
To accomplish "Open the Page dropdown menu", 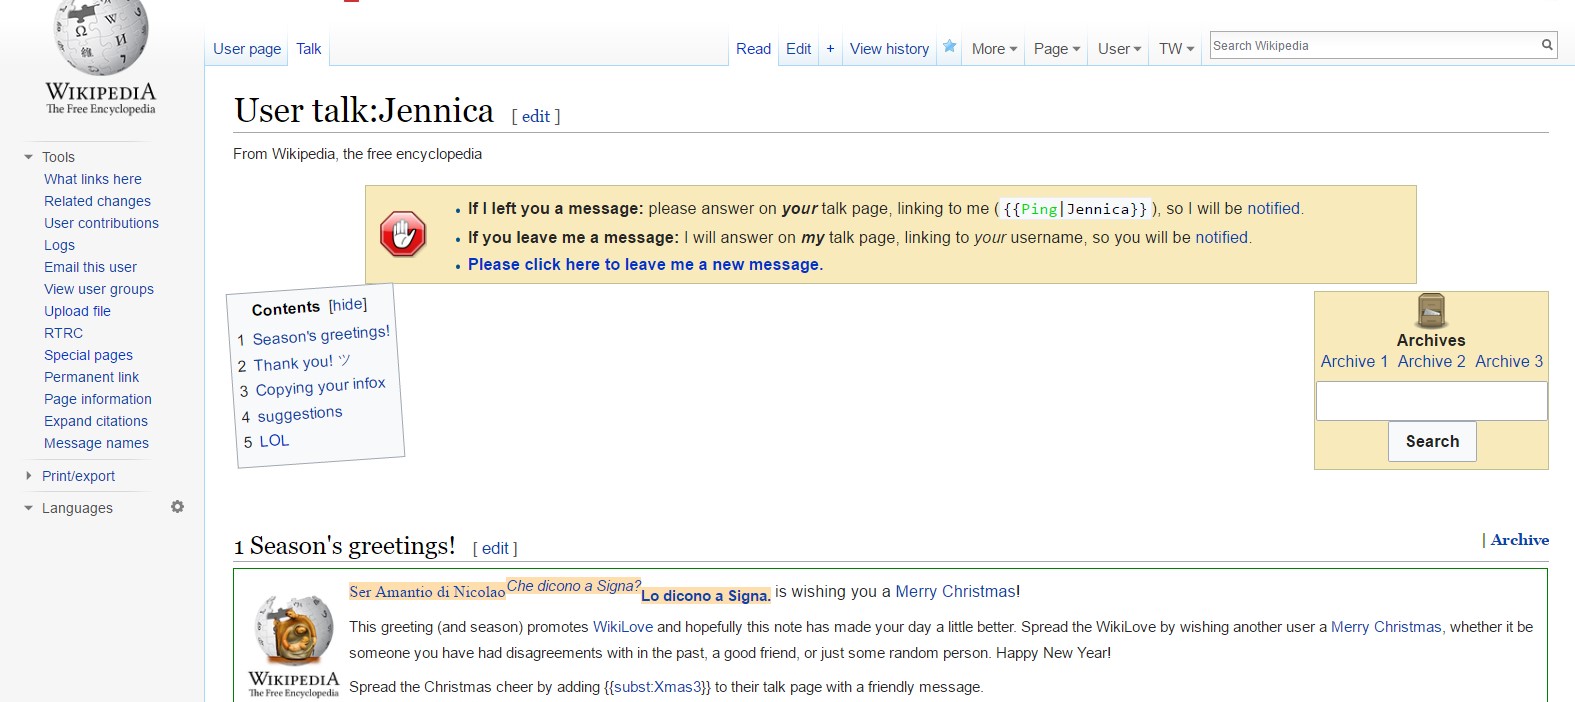I will [x=1057, y=48].
